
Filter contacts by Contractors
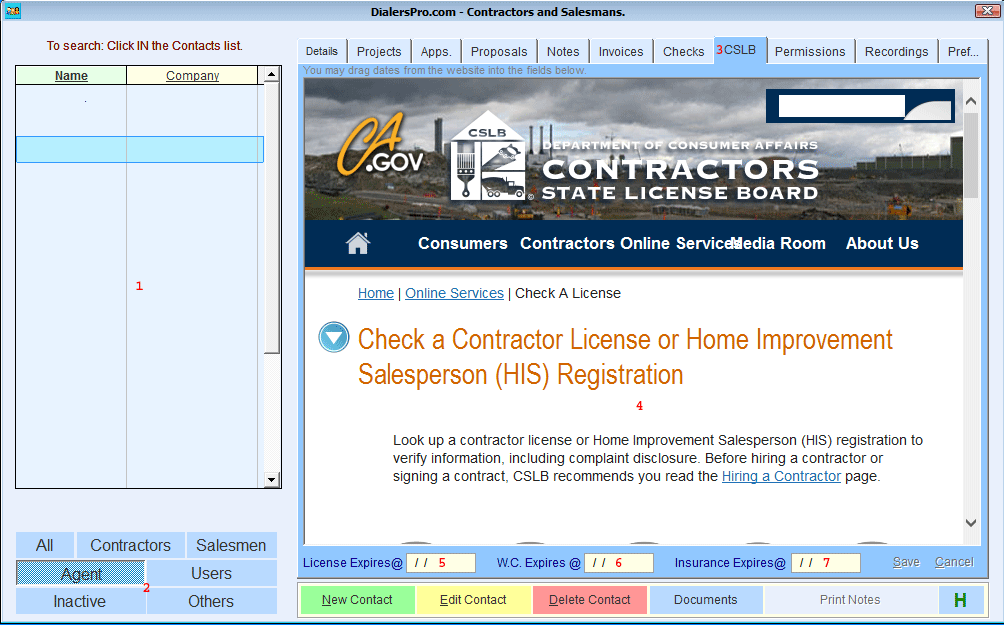(x=131, y=545)
